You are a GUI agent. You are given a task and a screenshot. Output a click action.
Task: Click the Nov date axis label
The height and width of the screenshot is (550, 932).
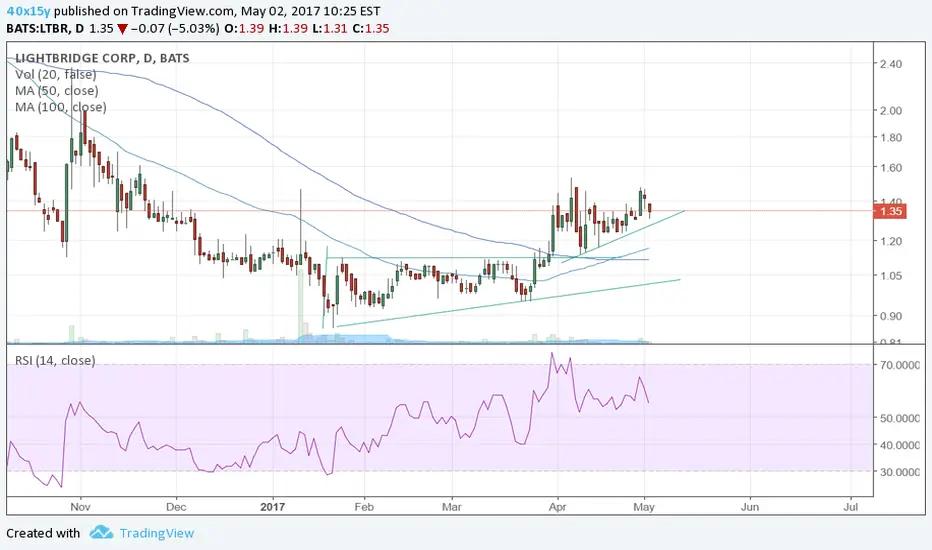pos(80,507)
